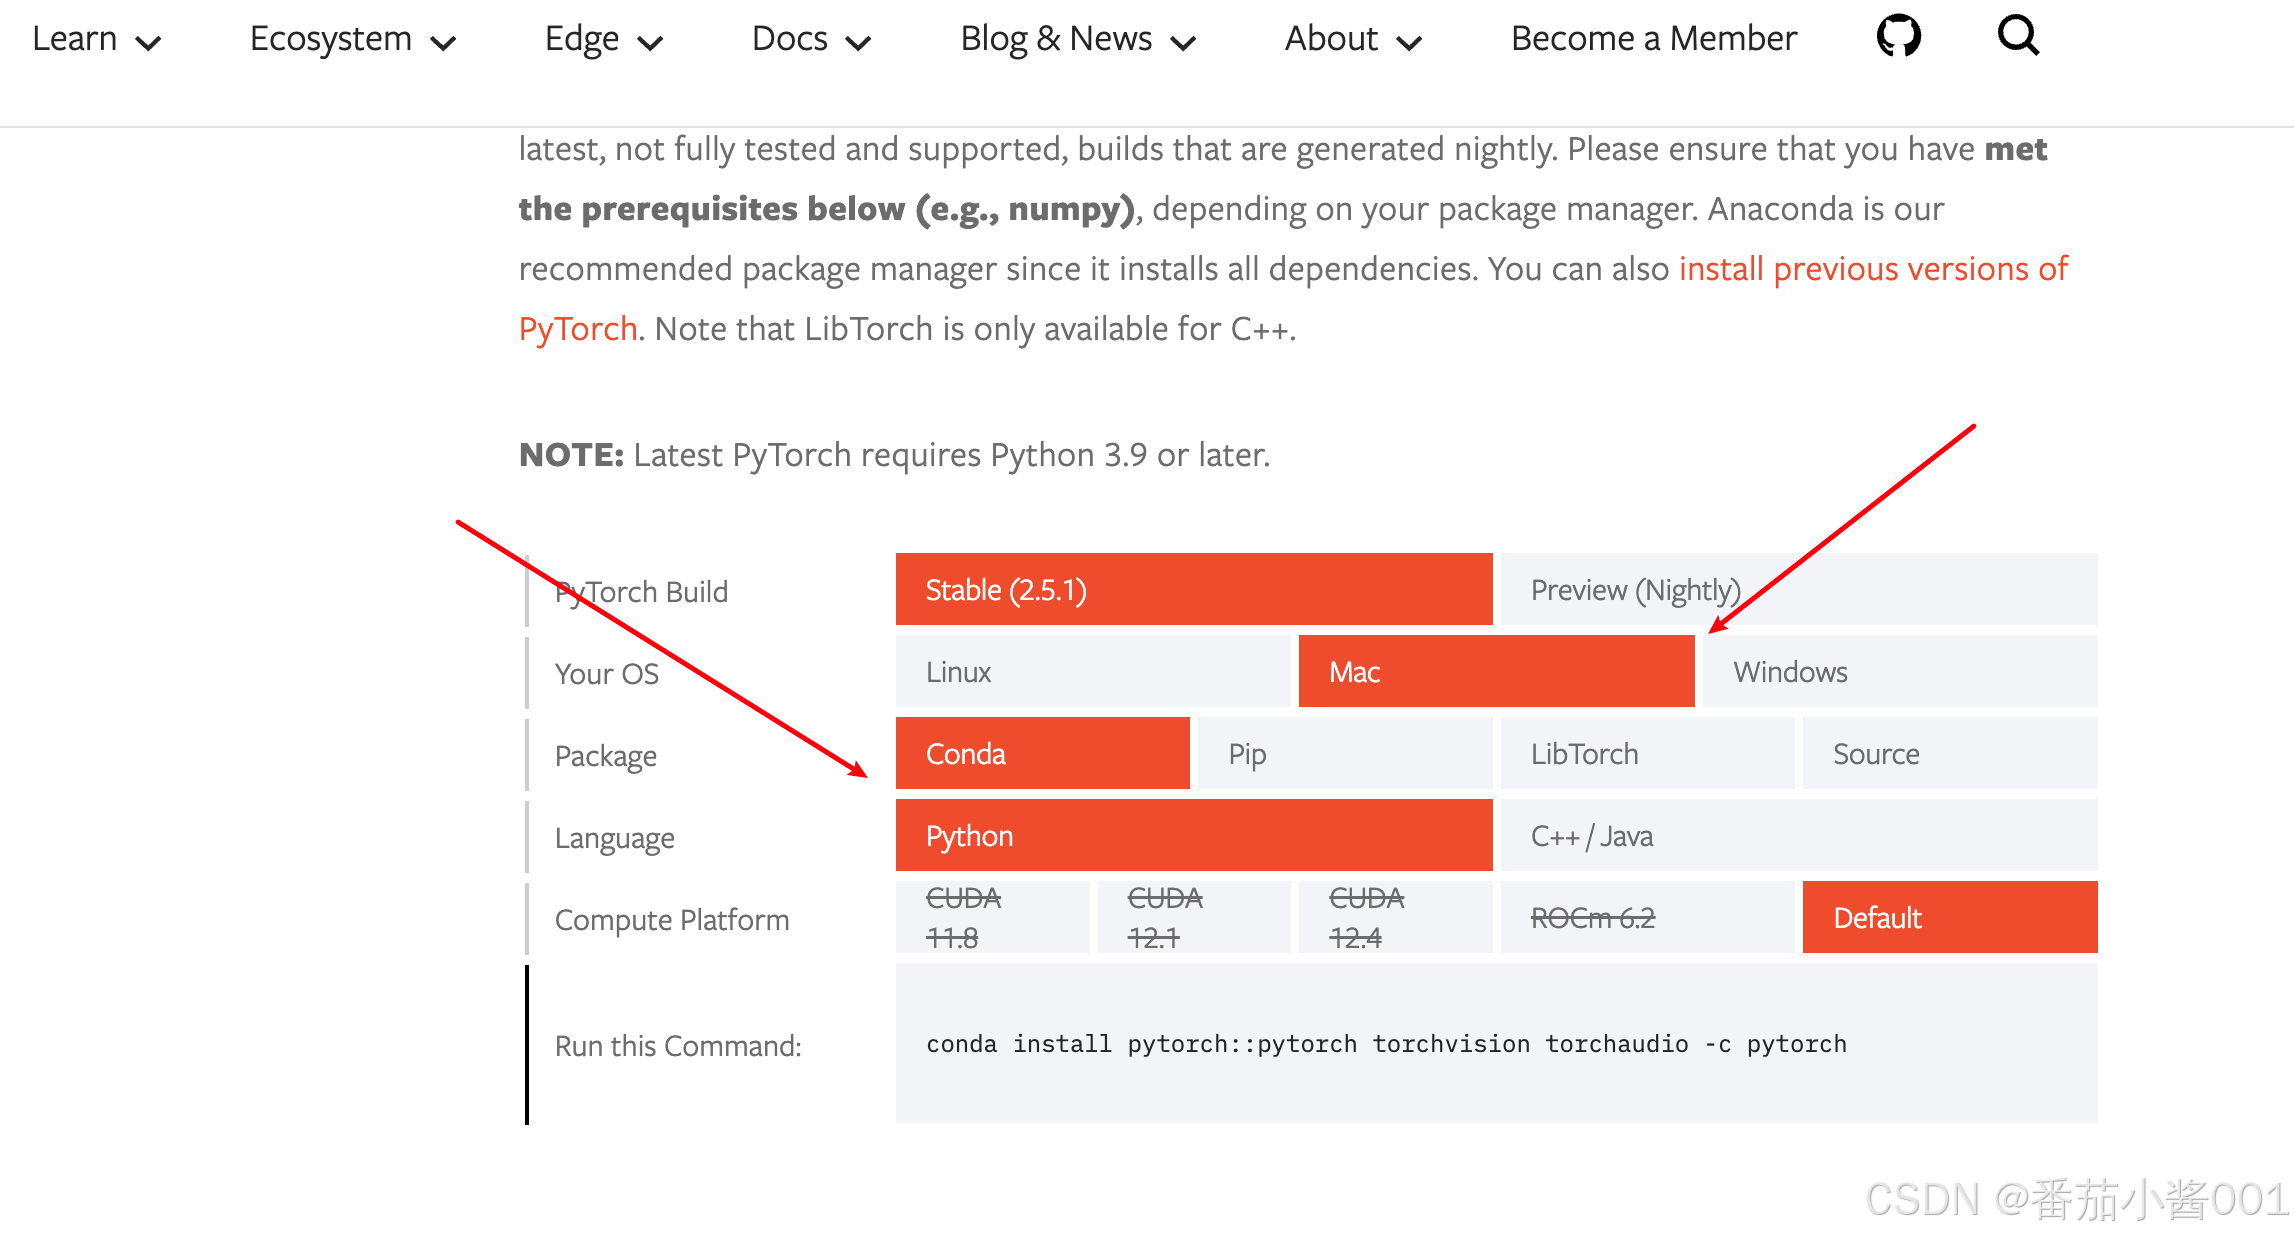Expand the Learn menu chevron
2294x1238 pixels.
tap(148, 43)
